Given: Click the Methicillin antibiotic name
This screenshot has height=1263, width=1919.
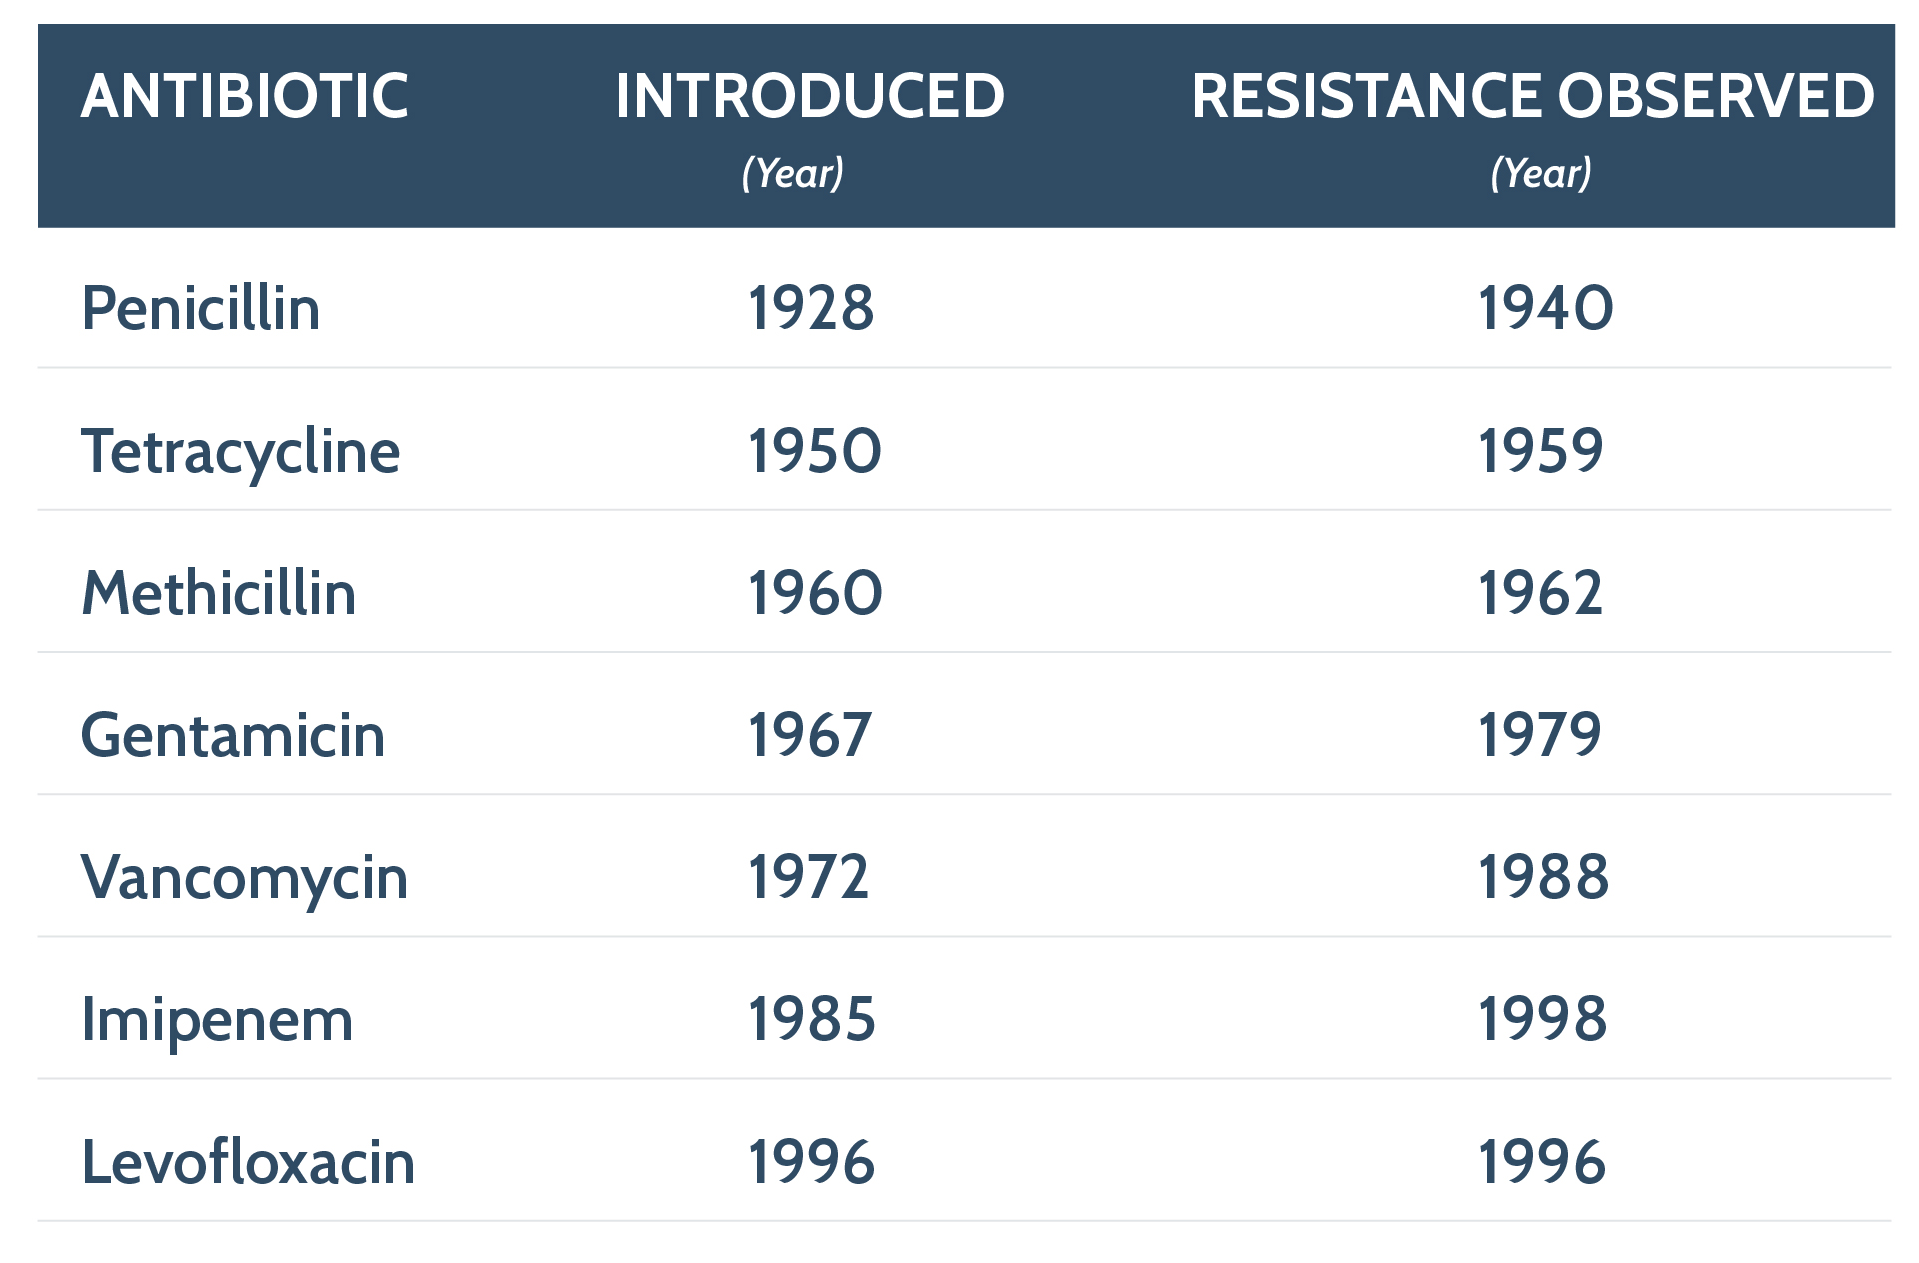Looking at the screenshot, I should [x=218, y=593].
